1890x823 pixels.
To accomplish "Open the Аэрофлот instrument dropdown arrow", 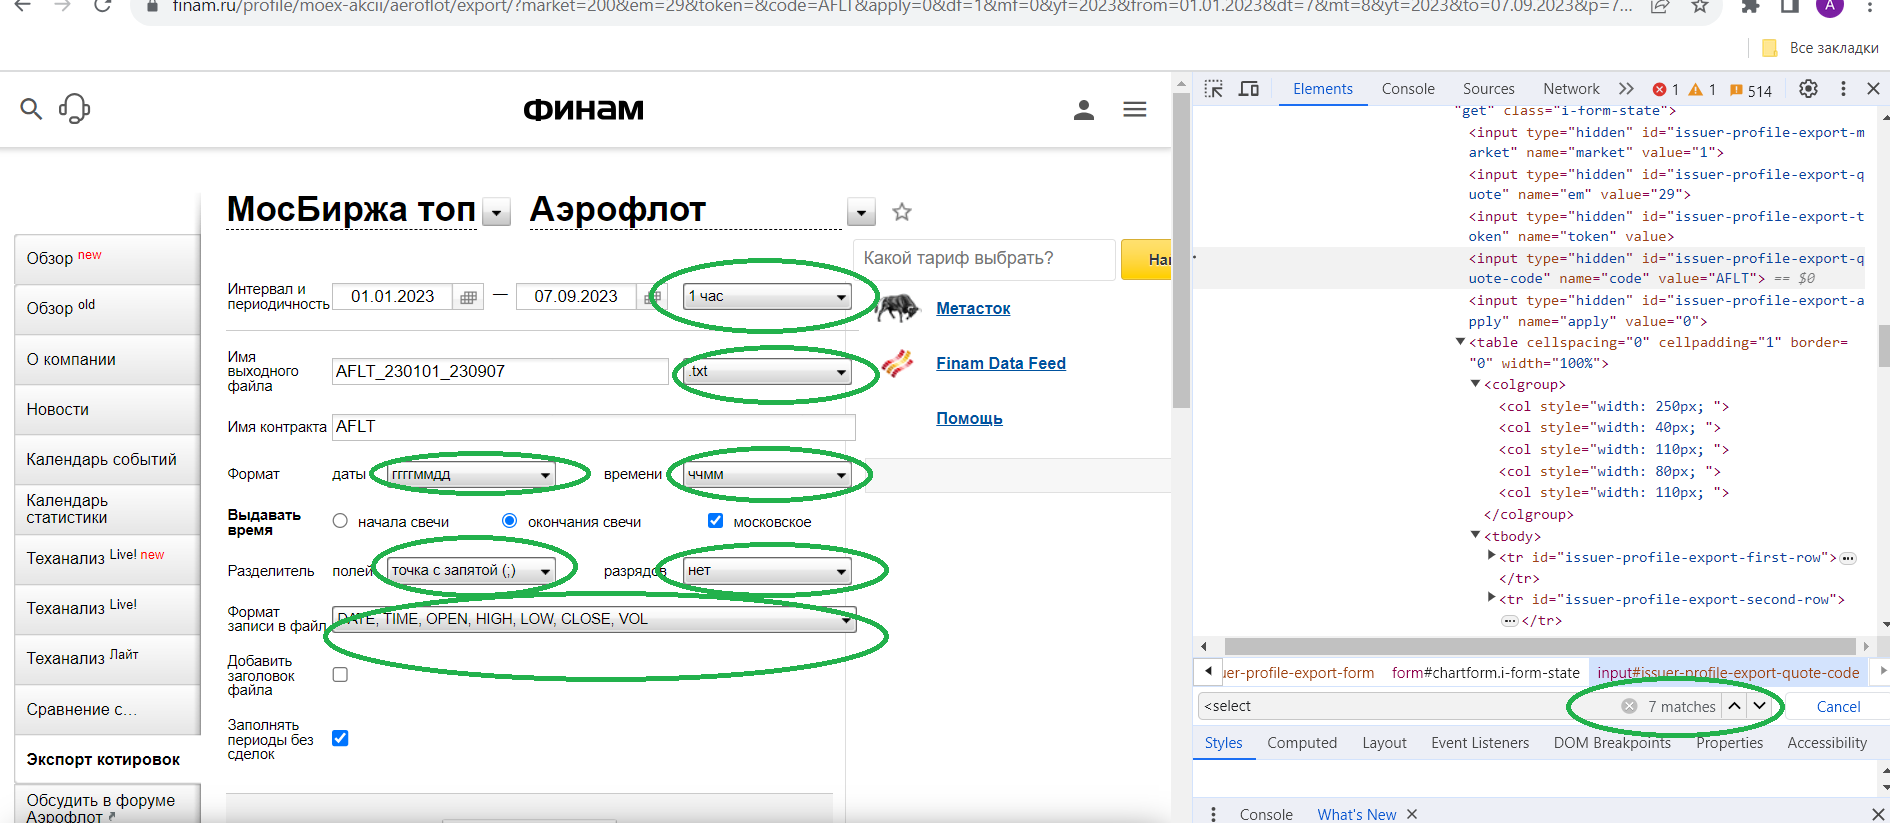I will coord(861,212).
